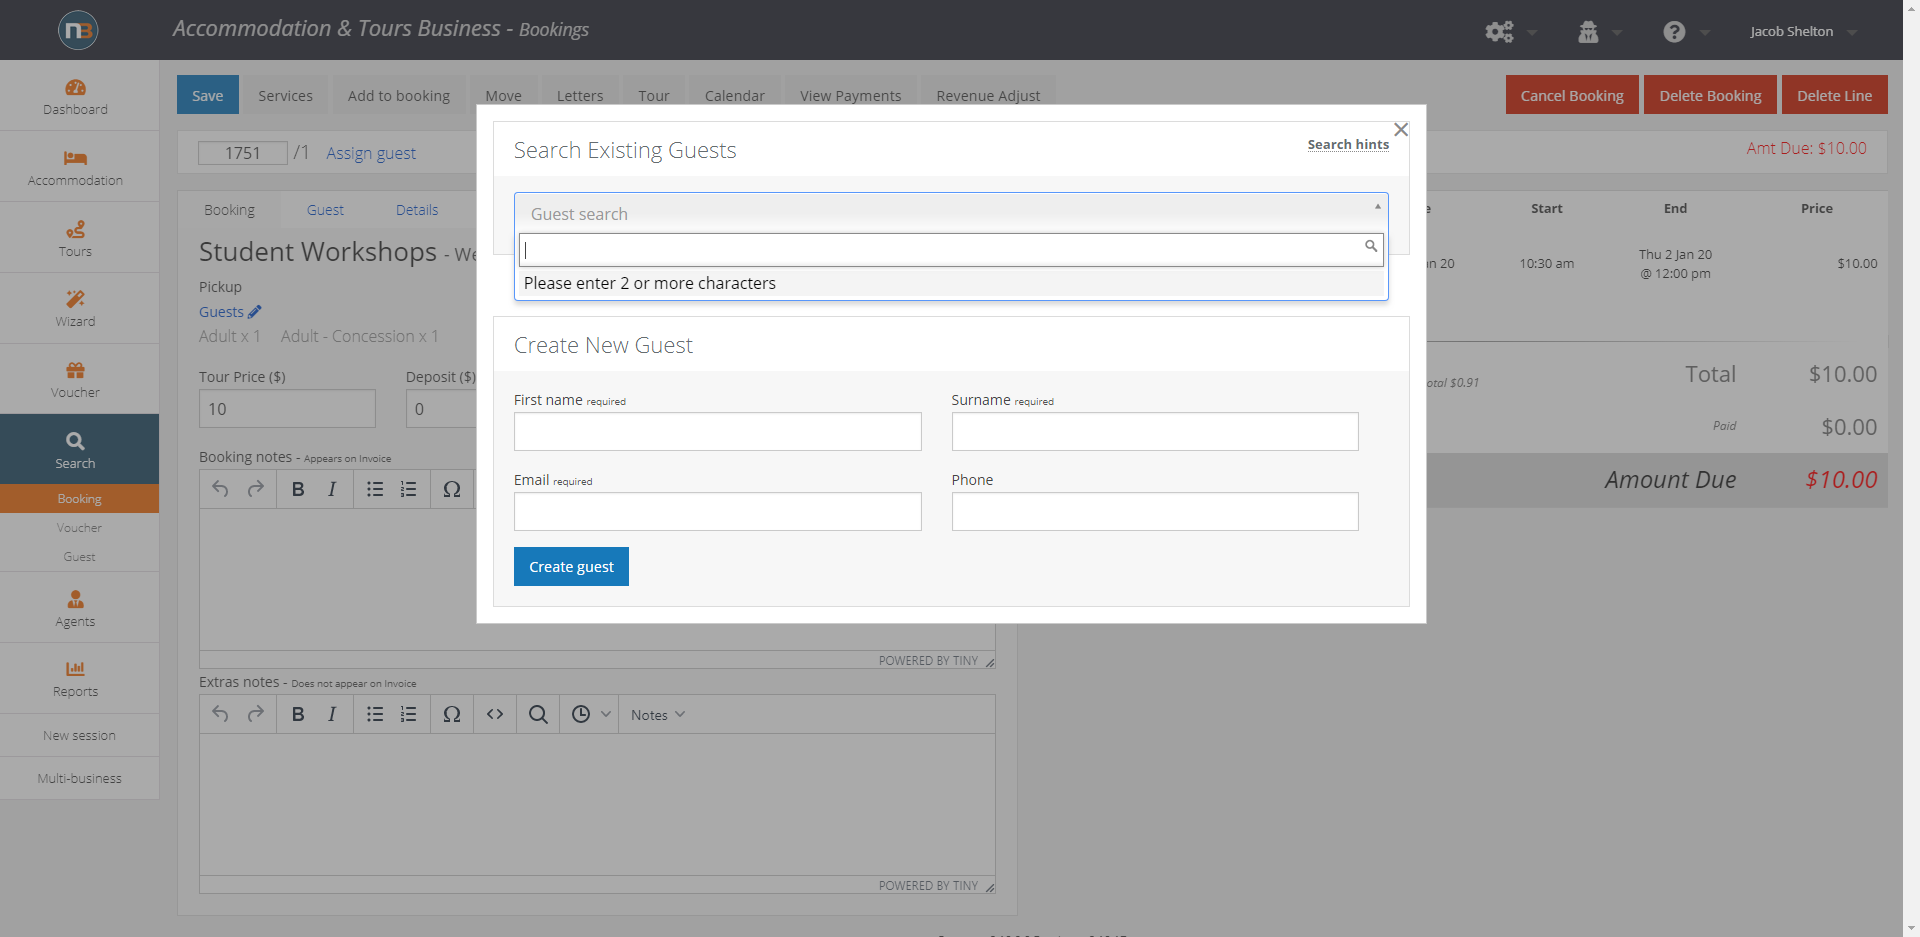Click the Cancel Booking button
1920x937 pixels.
click(x=1572, y=95)
